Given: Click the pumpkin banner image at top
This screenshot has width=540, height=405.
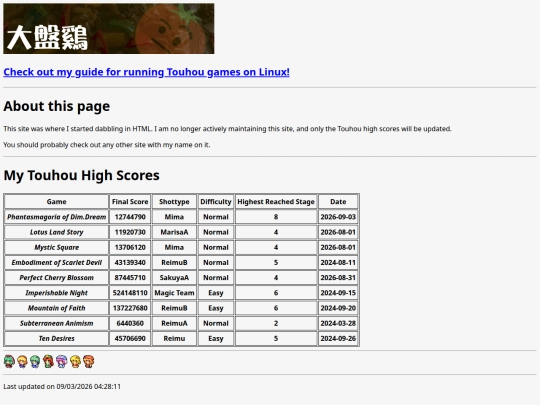Looking at the screenshot, I should click(109, 29).
